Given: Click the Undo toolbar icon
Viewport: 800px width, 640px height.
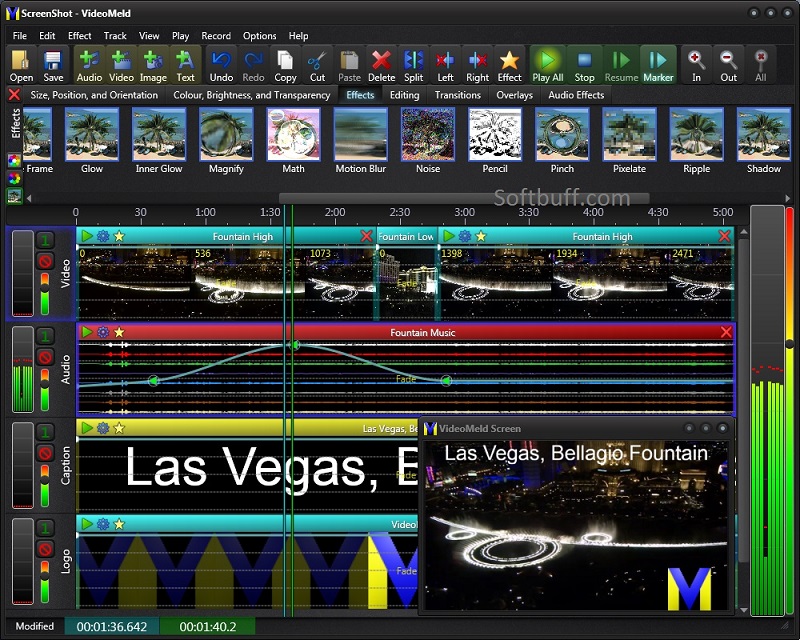Looking at the screenshot, I should pyautogui.click(x=220, y=64).
